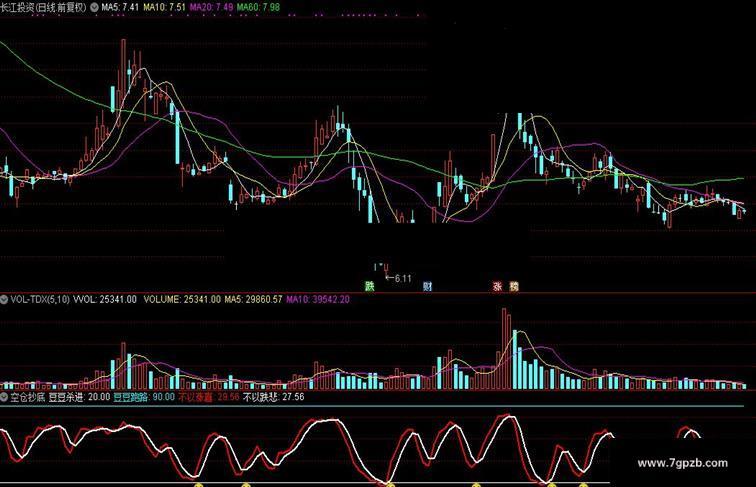Screen dimensions: 756x487
Task: Click the 豆豆杀进: 20.00 label
Action: [x=79, y=397]
